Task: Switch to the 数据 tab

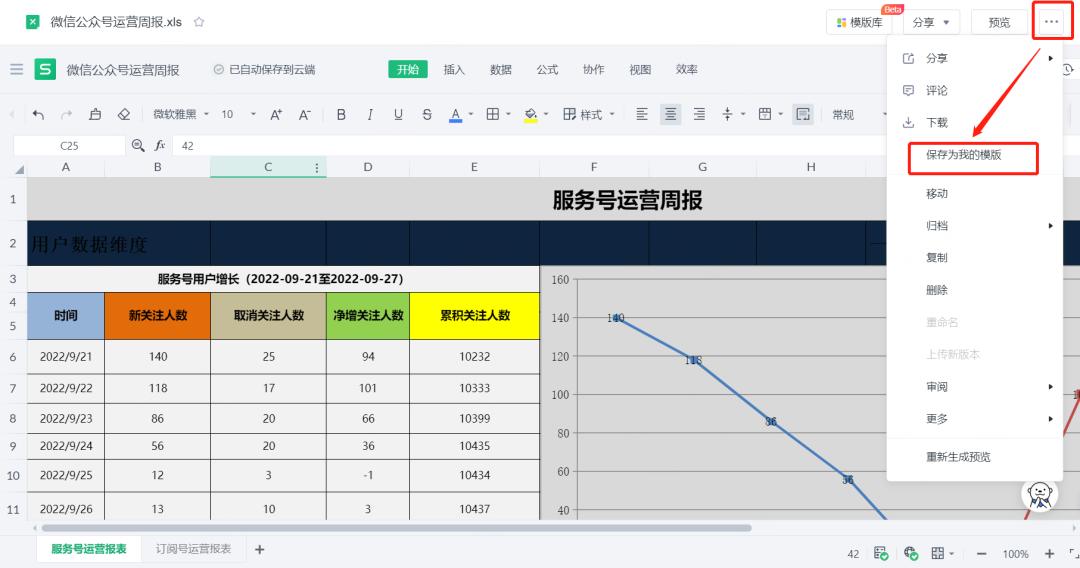Action: coord(501,69)
